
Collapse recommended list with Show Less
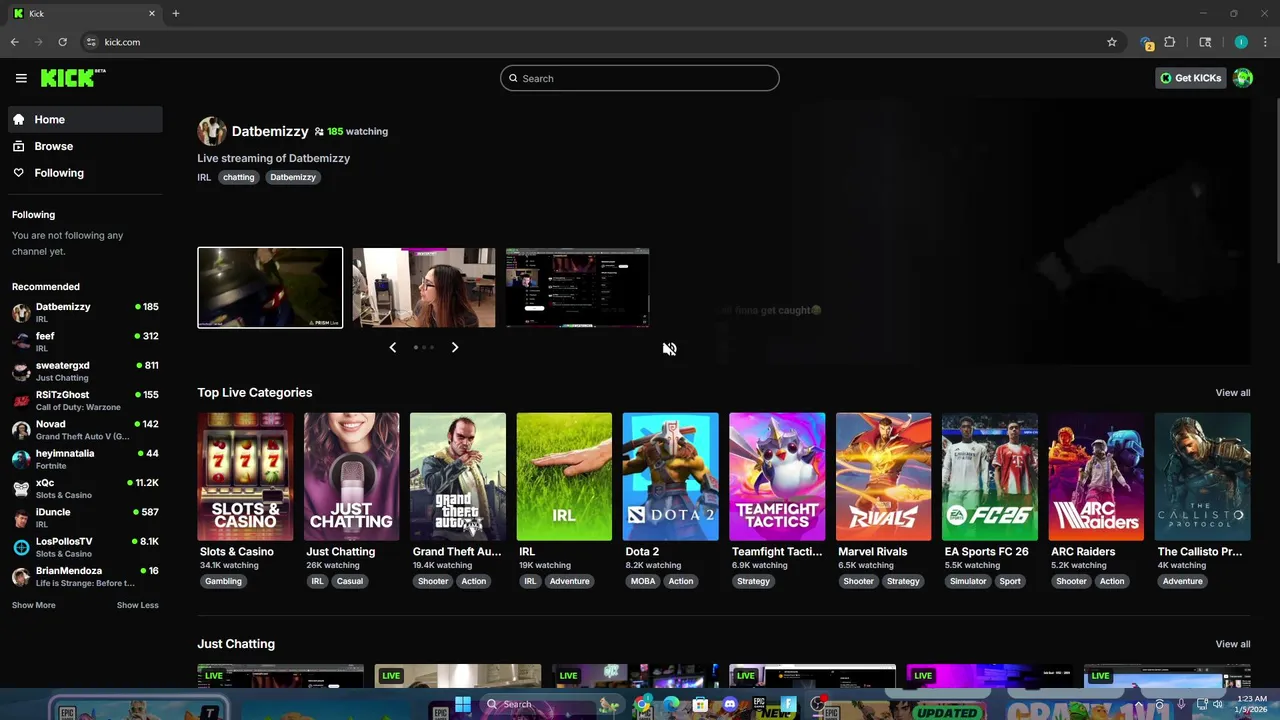138,605
